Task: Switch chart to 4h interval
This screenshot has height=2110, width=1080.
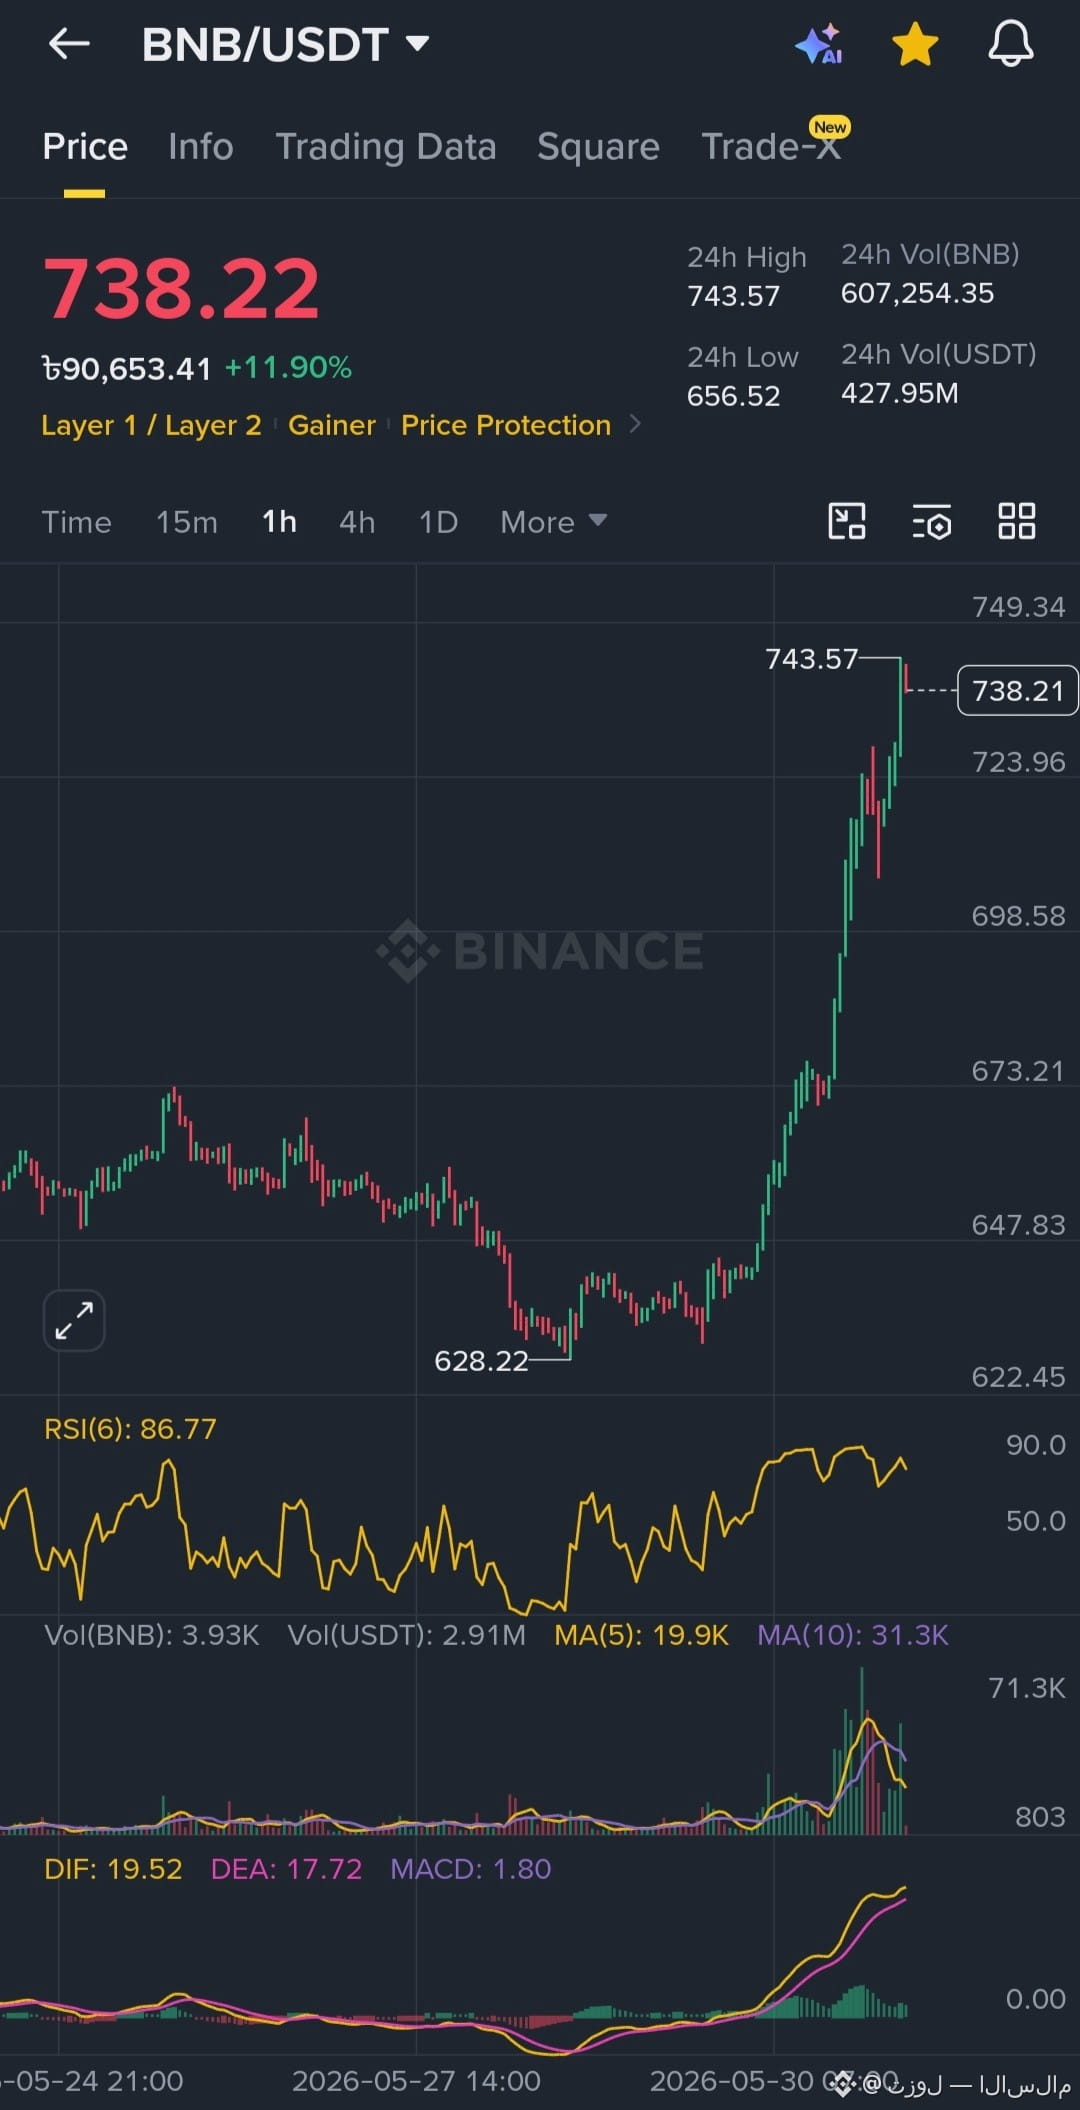Action: 357,522
